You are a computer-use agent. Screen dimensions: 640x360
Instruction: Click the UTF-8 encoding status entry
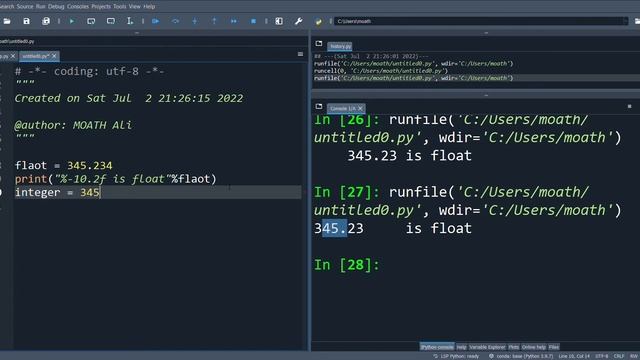coord(602,356)
